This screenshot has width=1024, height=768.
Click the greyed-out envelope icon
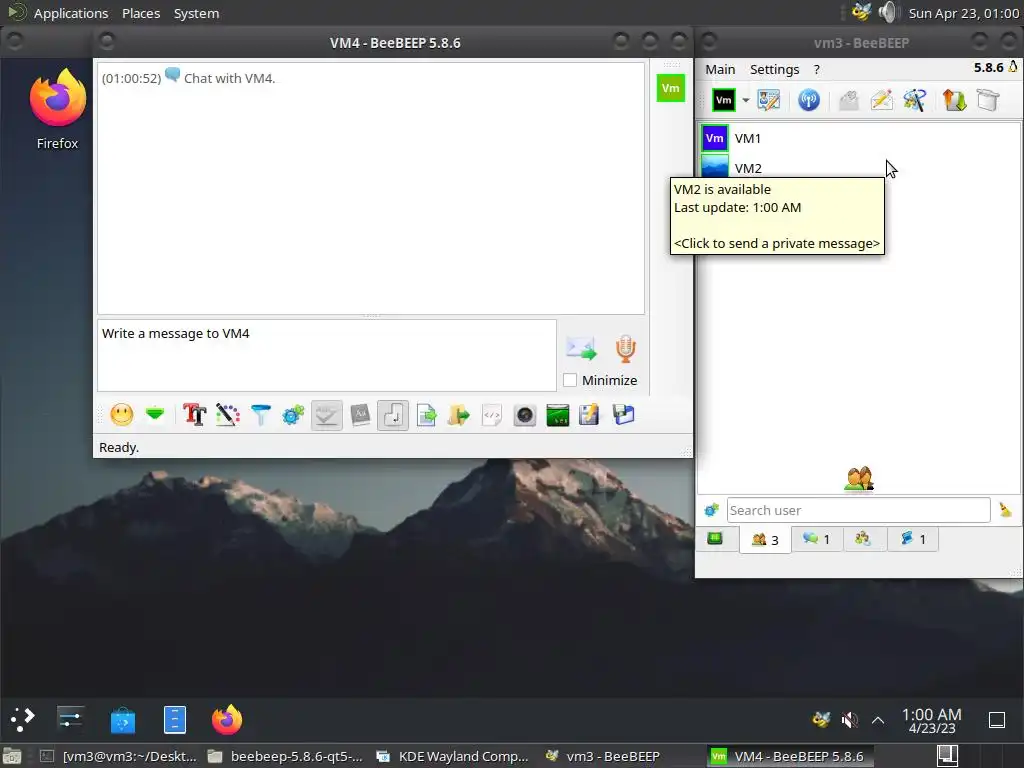848,101
